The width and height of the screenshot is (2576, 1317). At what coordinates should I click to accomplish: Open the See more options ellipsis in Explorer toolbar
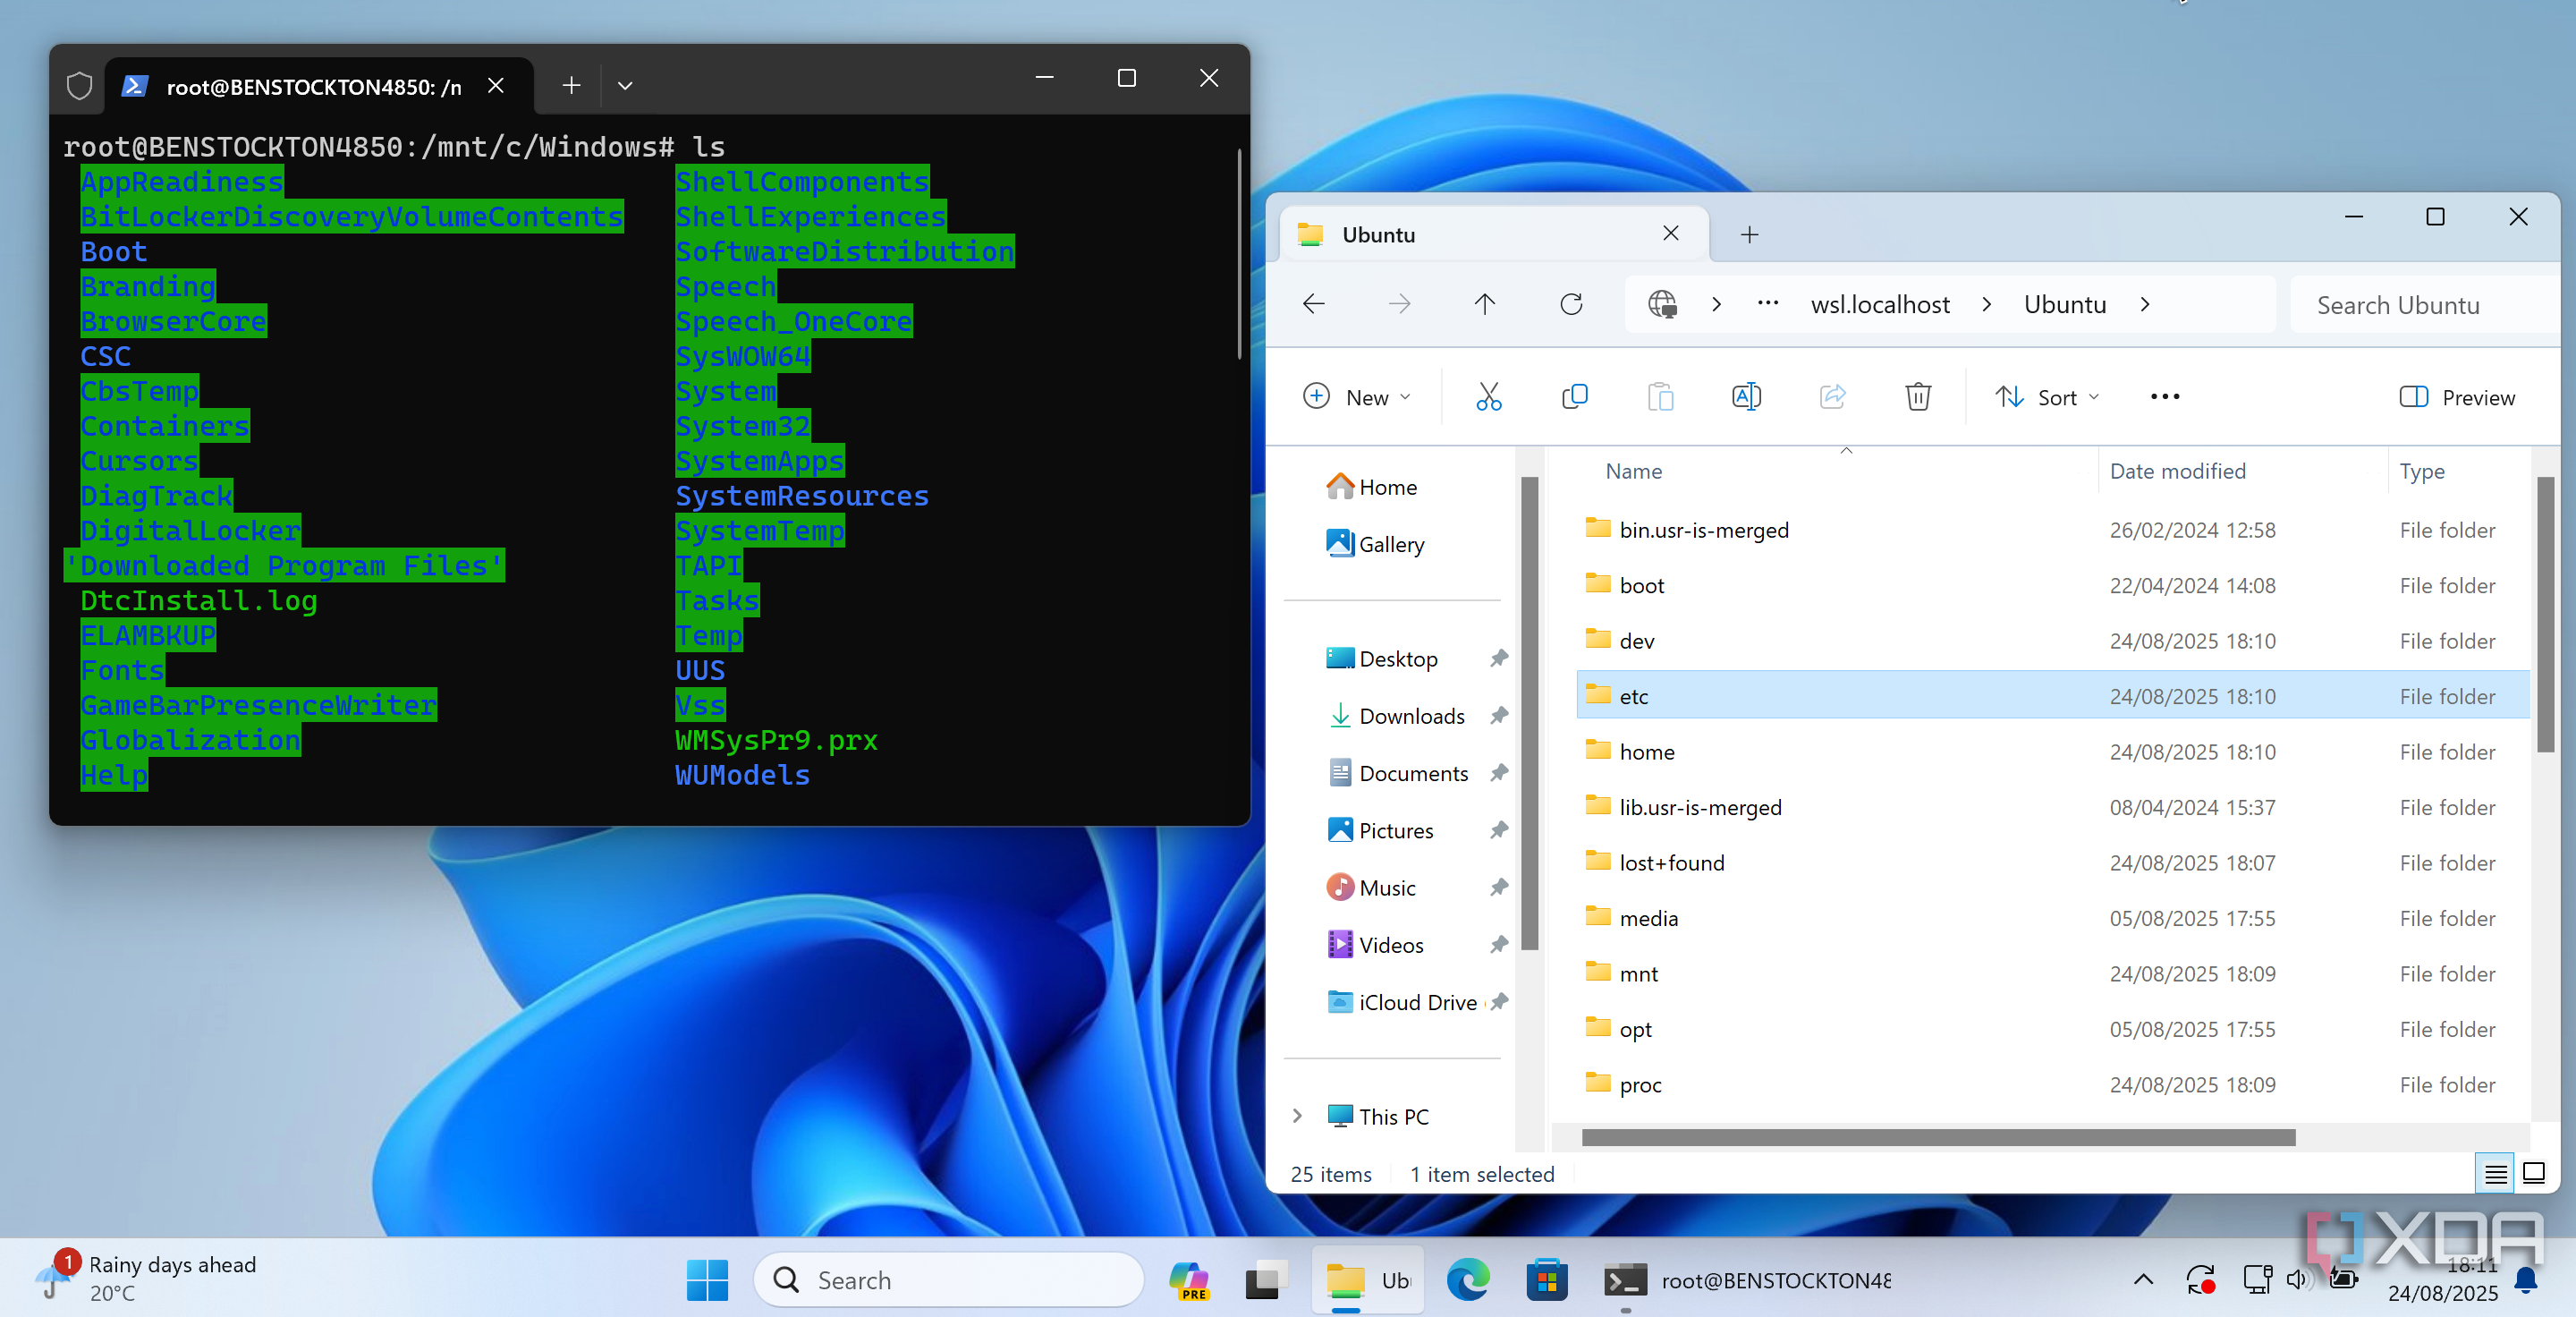pos(2165,397)
